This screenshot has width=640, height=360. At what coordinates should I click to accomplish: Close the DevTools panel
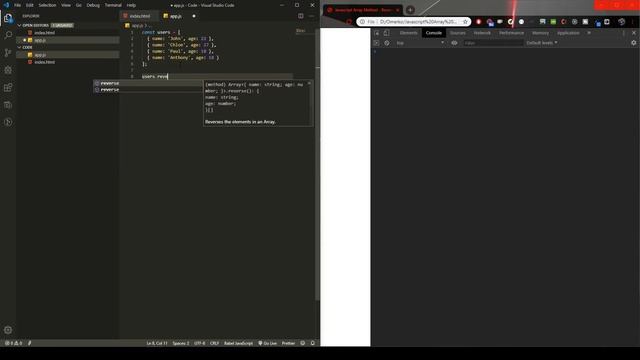[x=634, y=33]
